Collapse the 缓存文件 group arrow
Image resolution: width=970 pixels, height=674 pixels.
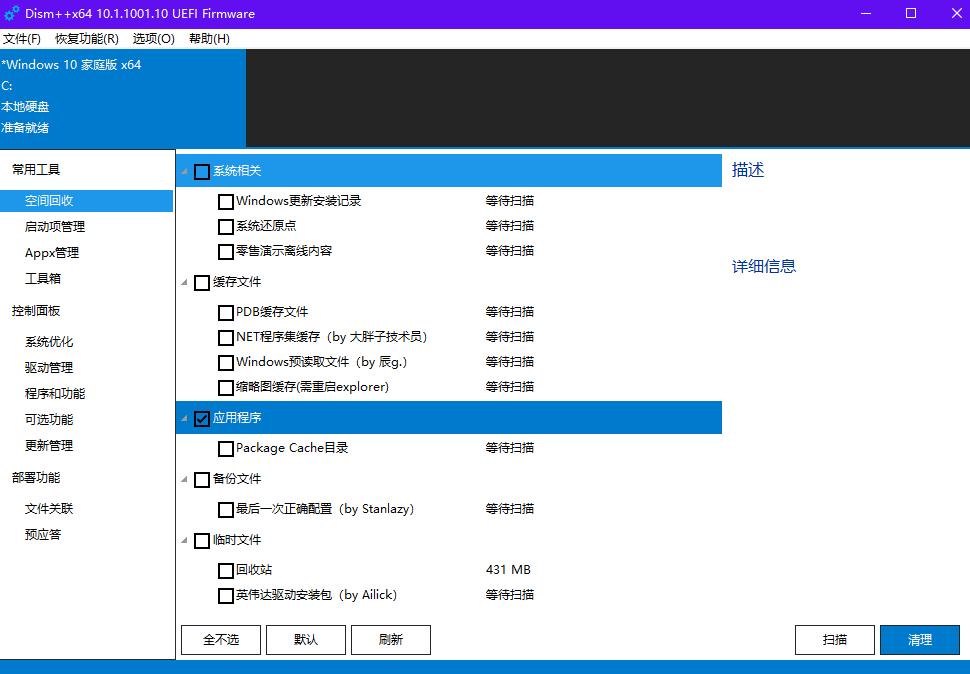click(x=184, y=283)
